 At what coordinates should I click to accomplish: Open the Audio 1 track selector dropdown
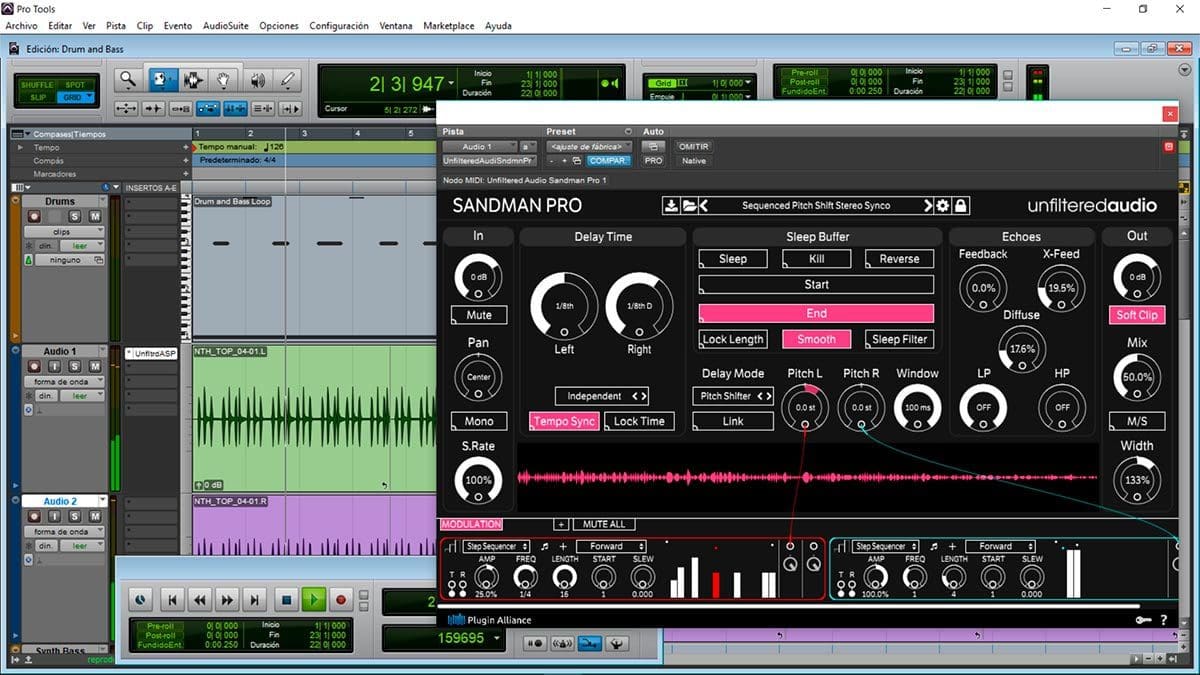pyautogui.click(x=482, y=146)
